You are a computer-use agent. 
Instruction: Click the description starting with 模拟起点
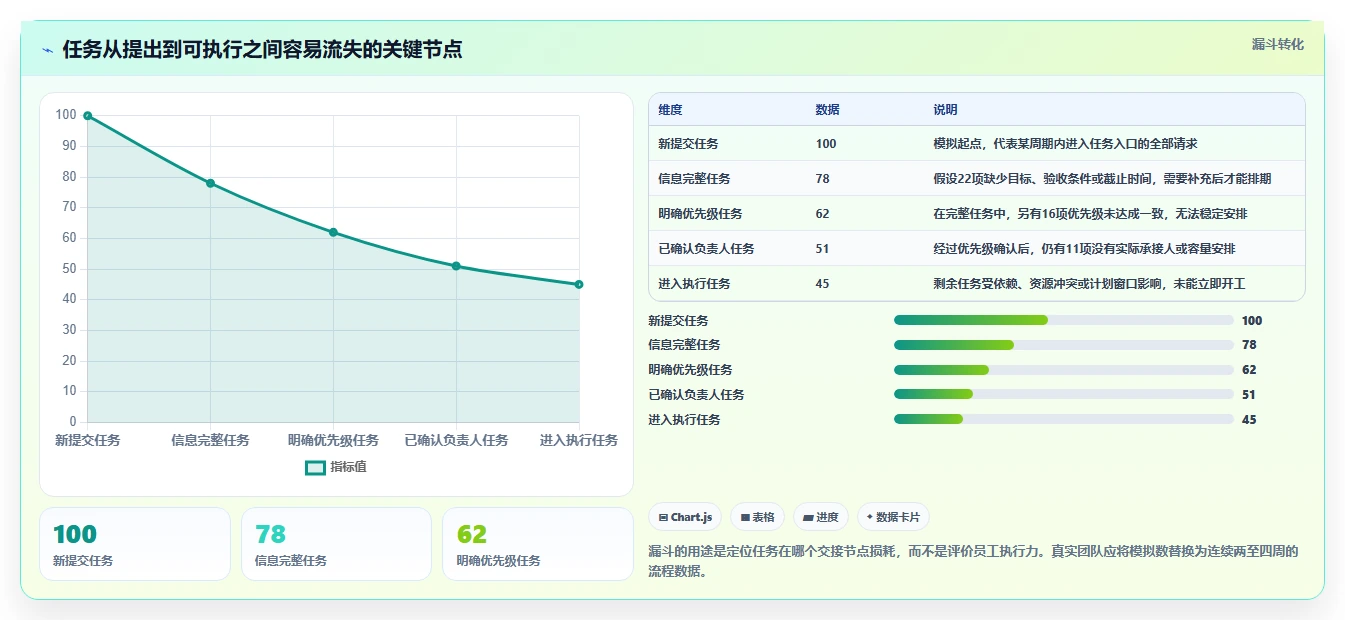click(1065, 144)
